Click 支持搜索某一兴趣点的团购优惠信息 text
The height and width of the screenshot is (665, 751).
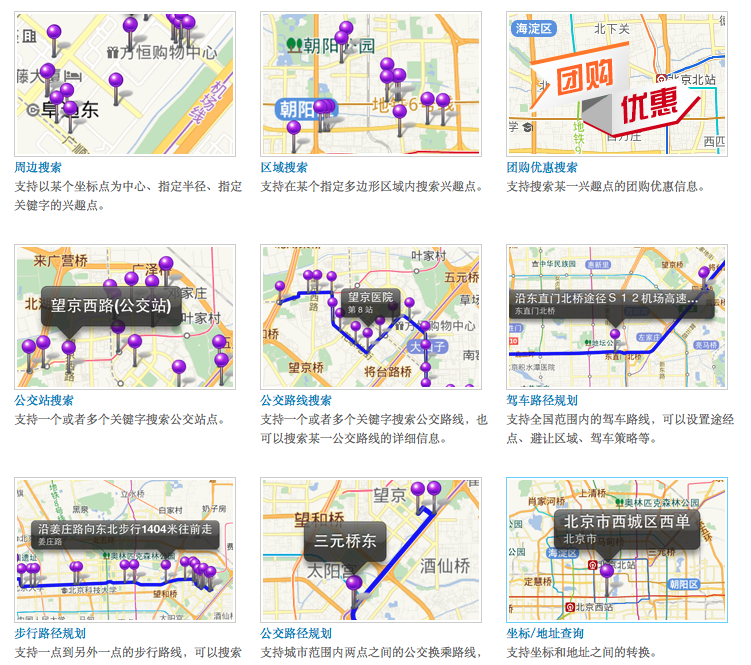[605, 186]
